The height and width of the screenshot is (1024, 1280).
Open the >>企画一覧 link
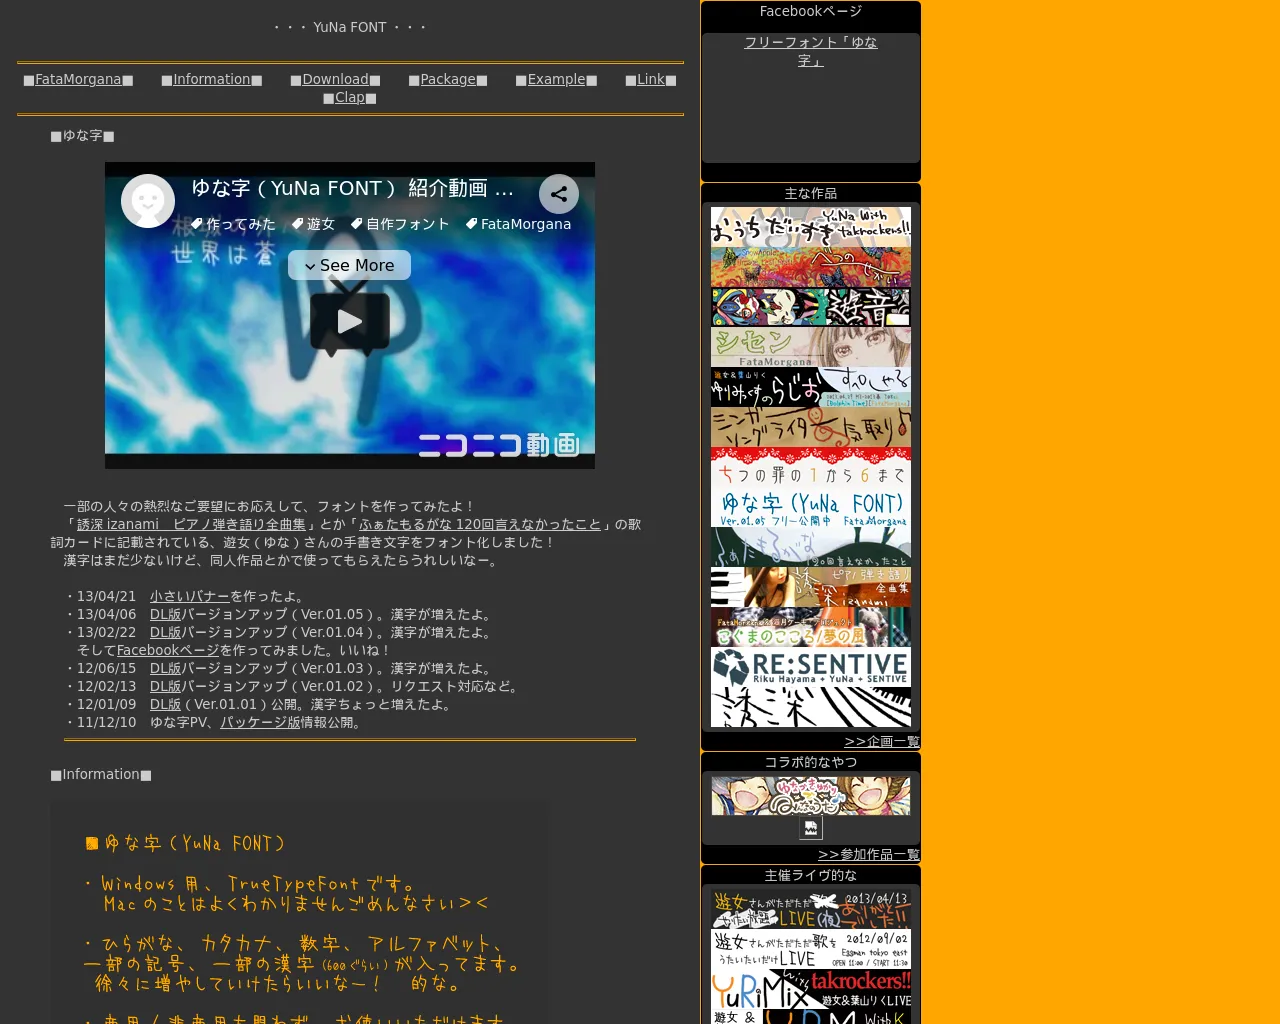881,741
